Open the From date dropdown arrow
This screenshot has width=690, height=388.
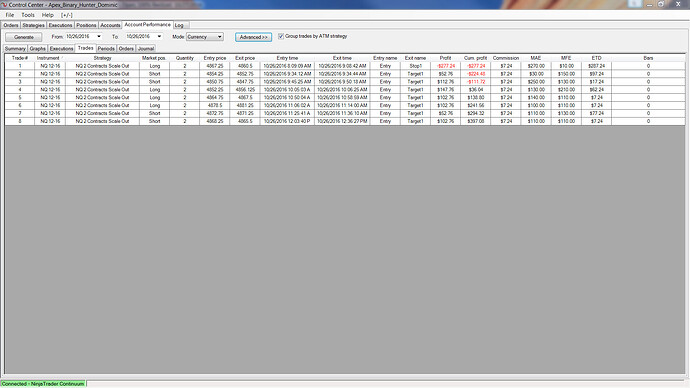[x=99, y=37]
